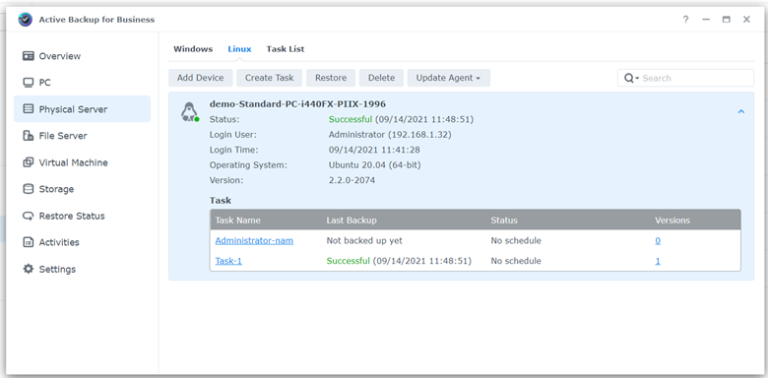Open the Activities section in sidebar

click(82, 242)
